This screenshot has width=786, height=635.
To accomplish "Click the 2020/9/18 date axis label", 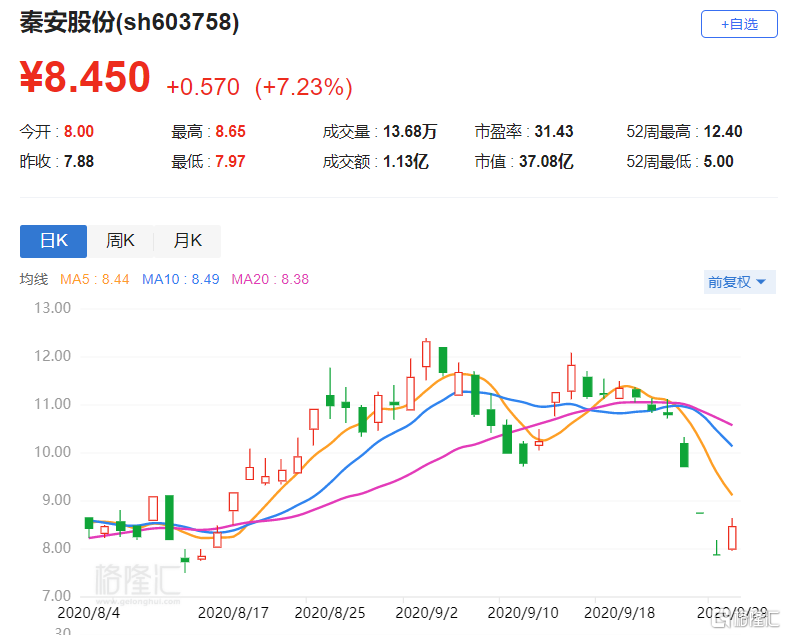I will coord(620,613).
